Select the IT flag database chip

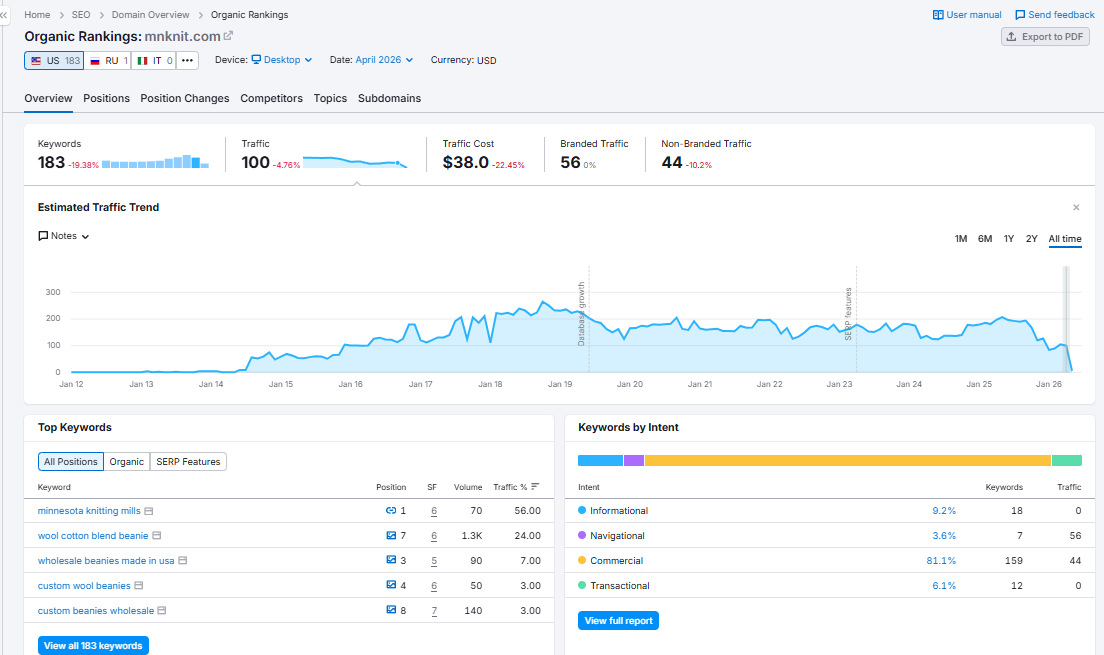(x=153, y=61)
